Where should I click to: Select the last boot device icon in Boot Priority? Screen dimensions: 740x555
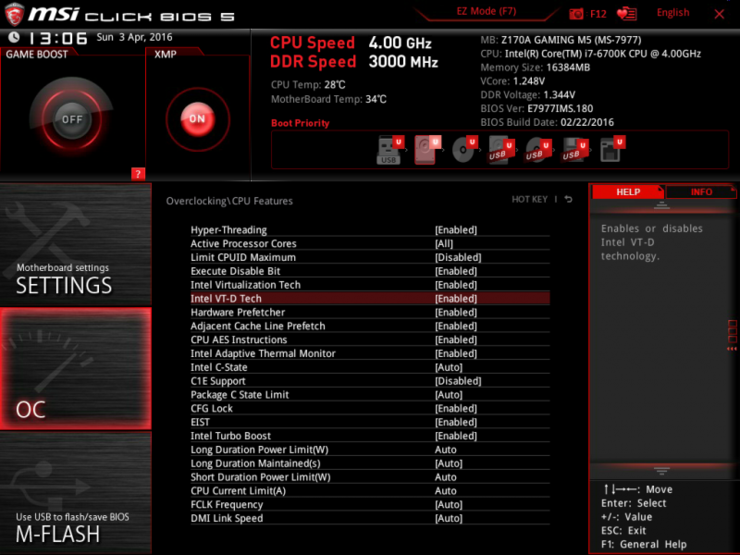pos(612,150)
